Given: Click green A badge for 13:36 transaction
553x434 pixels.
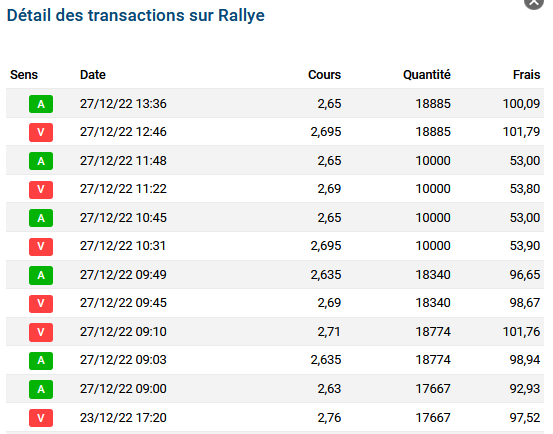Looking at the screenshot, I should click(41, 104).
